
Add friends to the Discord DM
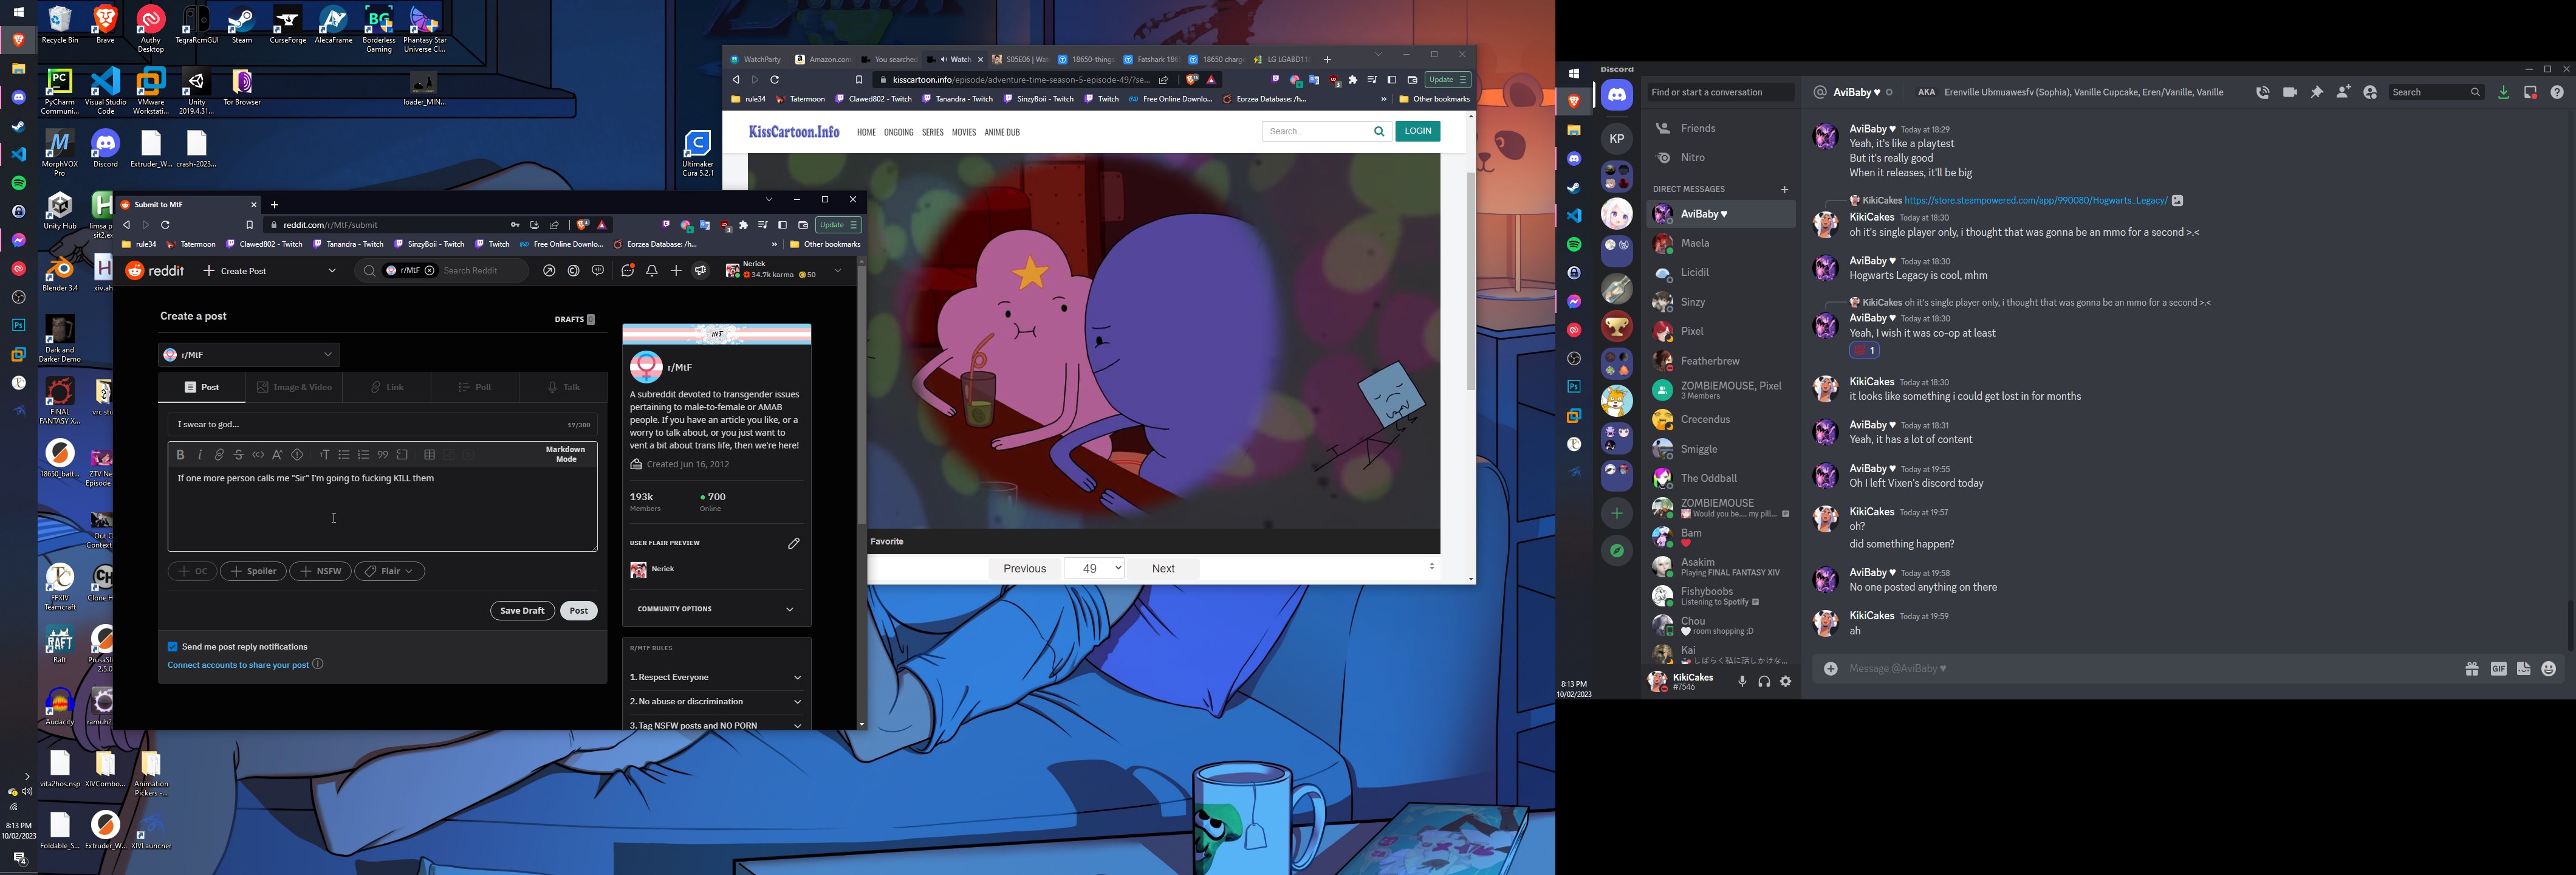tap(2344, 92)
